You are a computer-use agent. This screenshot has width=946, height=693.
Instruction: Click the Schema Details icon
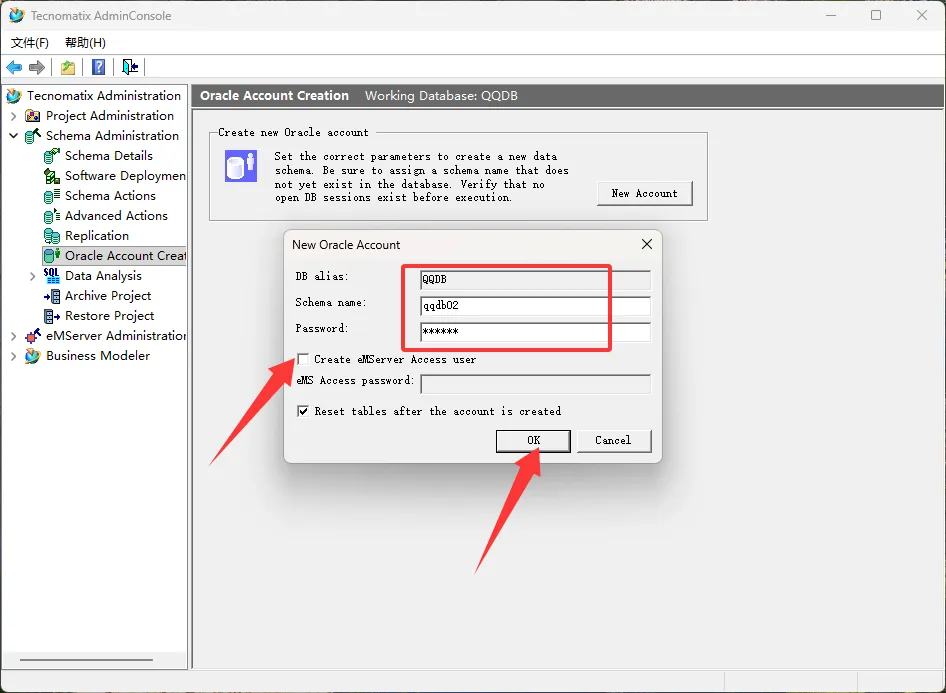coord(52,156)
